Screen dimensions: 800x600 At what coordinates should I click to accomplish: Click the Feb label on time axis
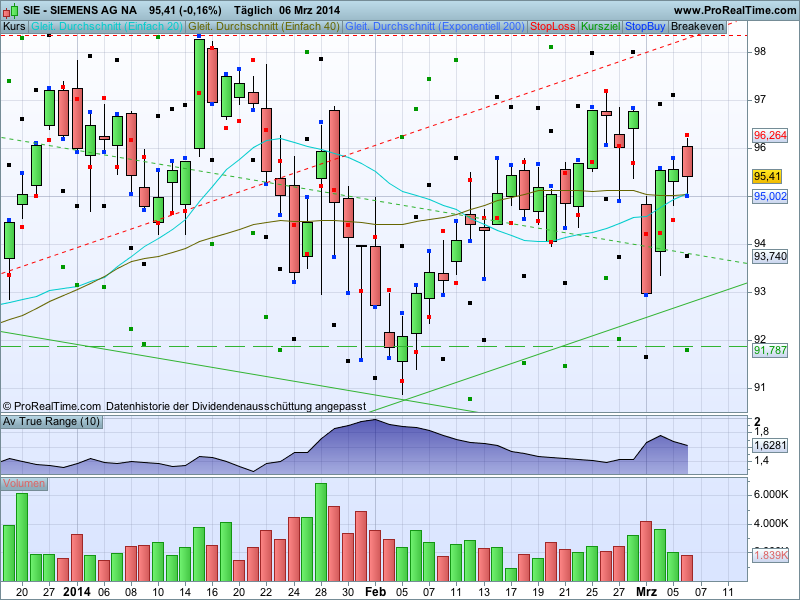click(x=376, y=592)
